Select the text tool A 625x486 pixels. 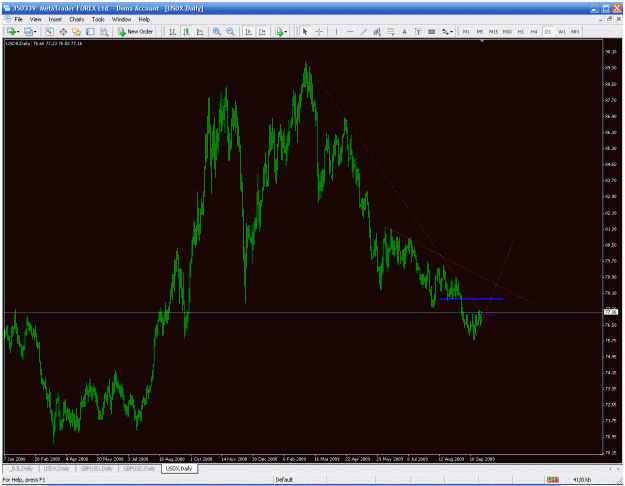(404, 31)
